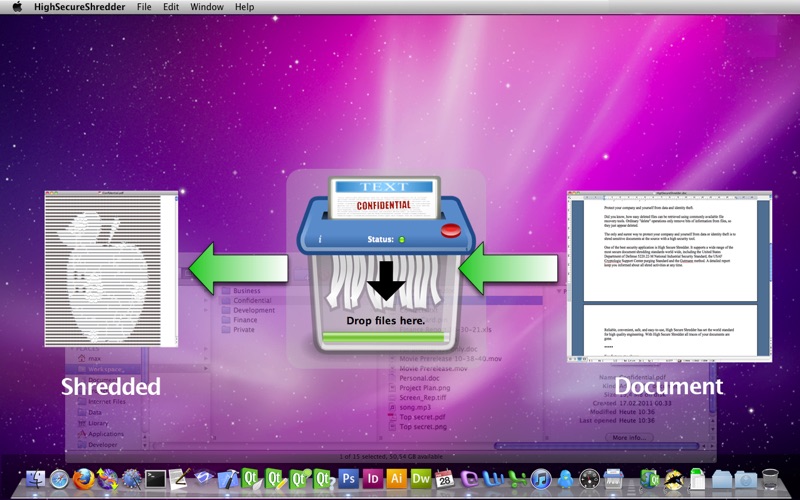This screenshot has width=800, height=500.
Task: Open Xcode hammer icon in the Dock
Action: (228, 479)
